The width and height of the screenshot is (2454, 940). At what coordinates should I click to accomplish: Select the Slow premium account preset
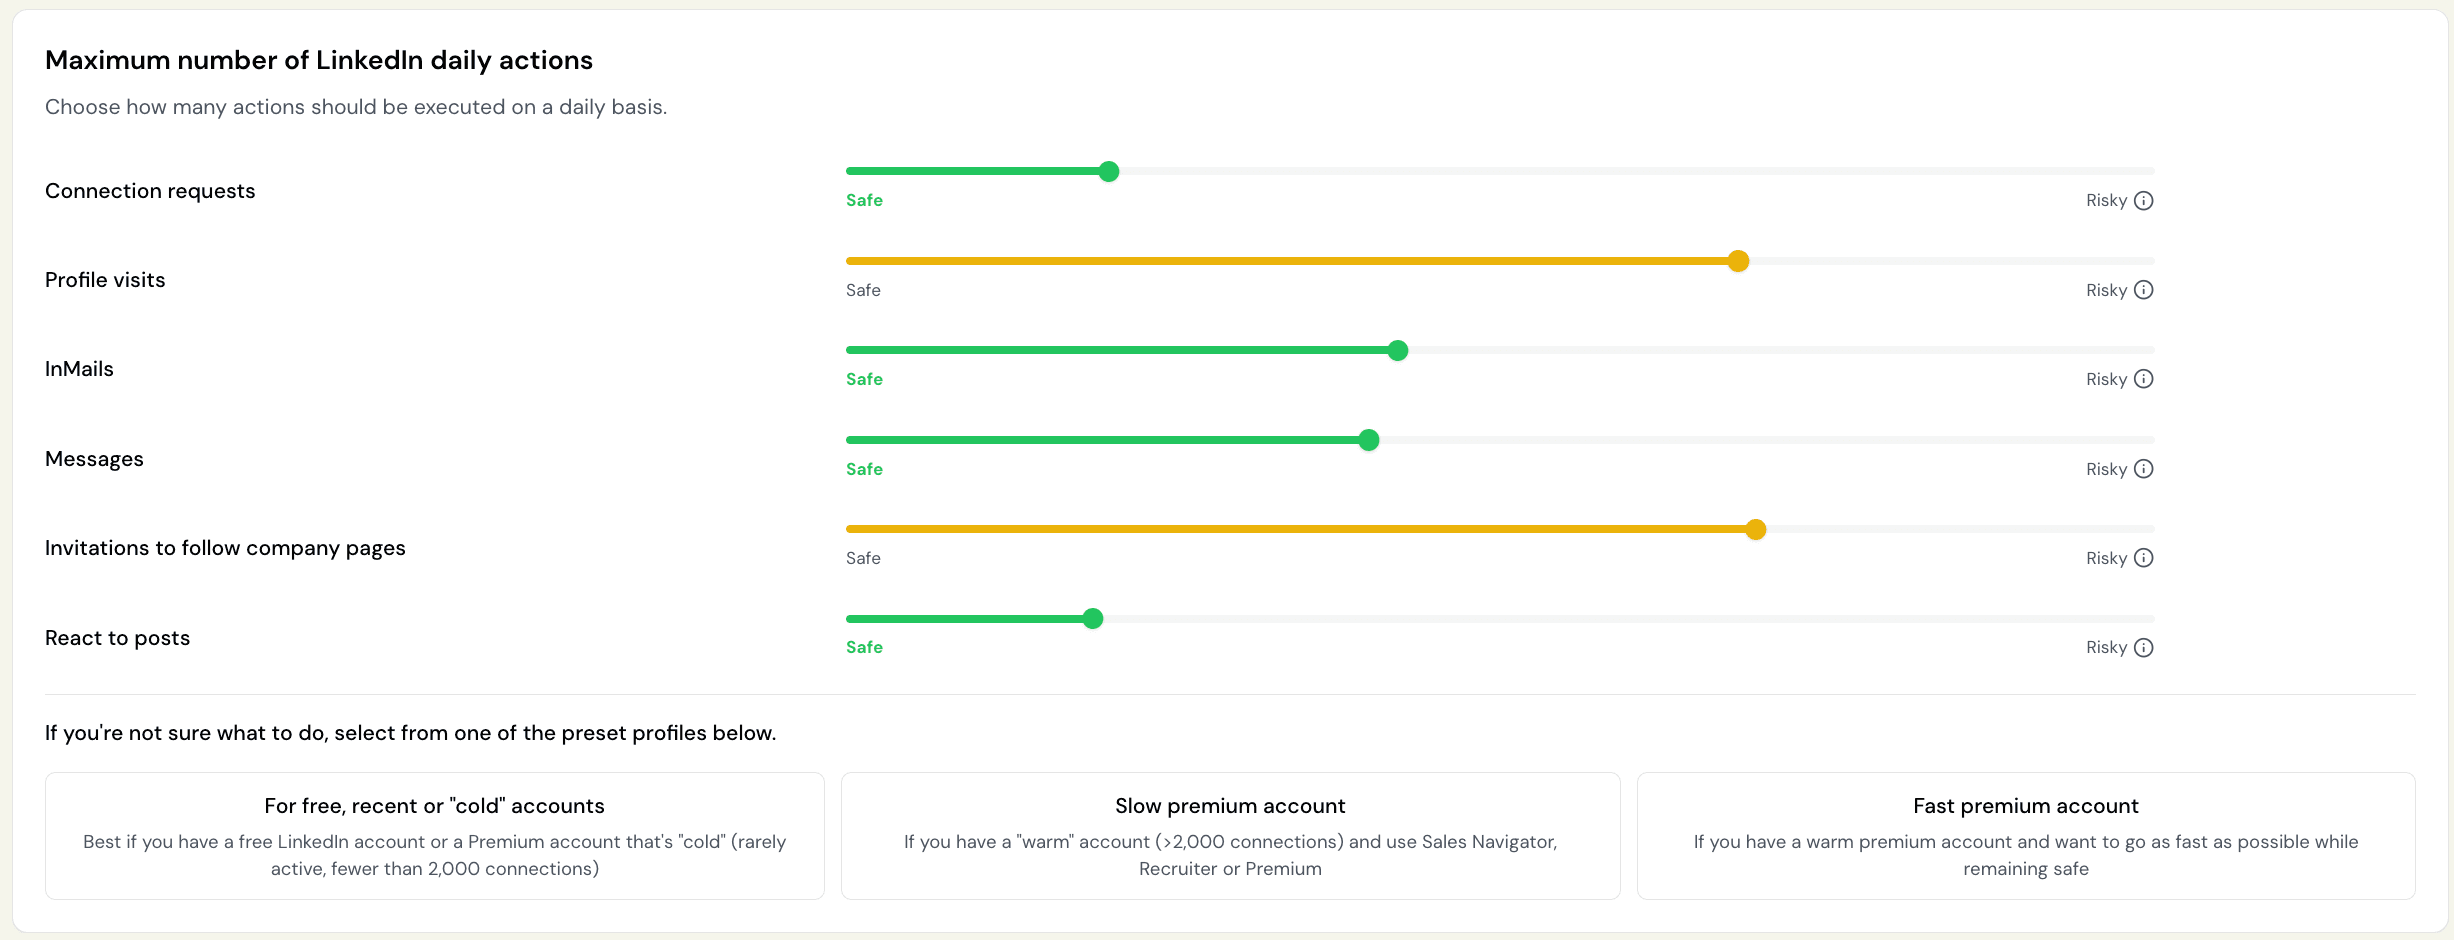tap(1229, 836)
